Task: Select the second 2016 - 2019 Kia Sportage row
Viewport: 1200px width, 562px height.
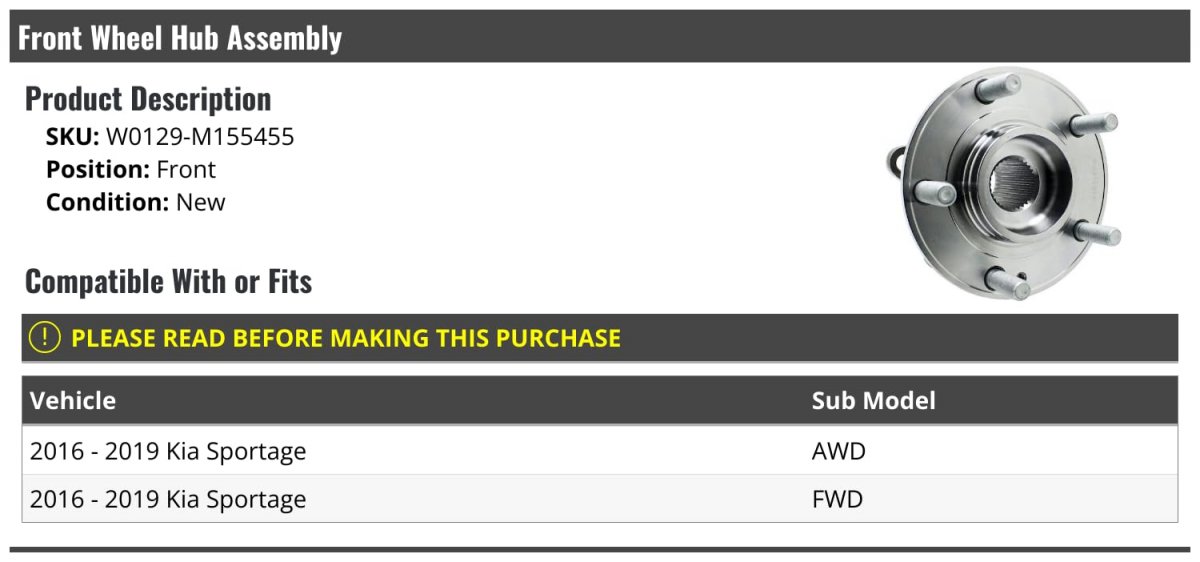Action: [x=168, y=499]
